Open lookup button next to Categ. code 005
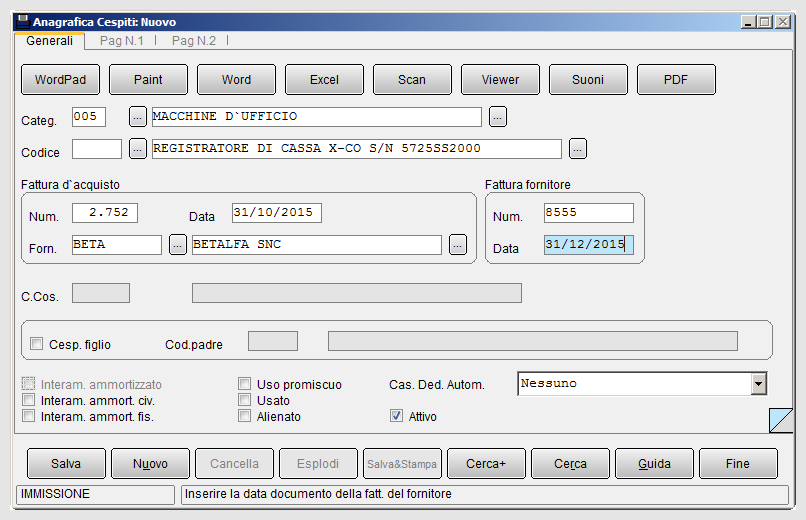 point(137,117)
